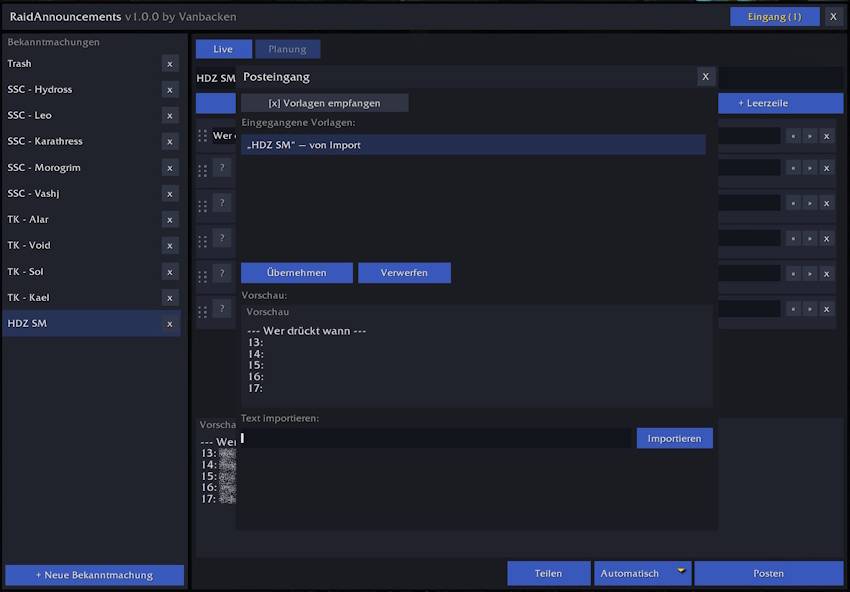Click the right arrow on the Wer row
The width and height of the screenshot is (850, 592).
coord(809,136)
